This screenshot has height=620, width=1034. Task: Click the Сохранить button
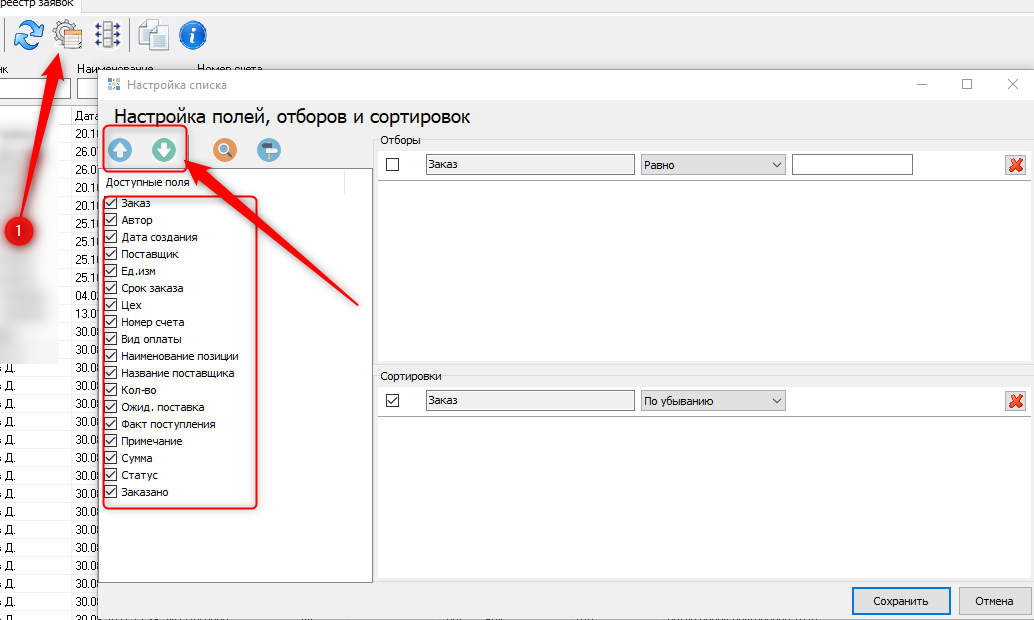point(900,601)
